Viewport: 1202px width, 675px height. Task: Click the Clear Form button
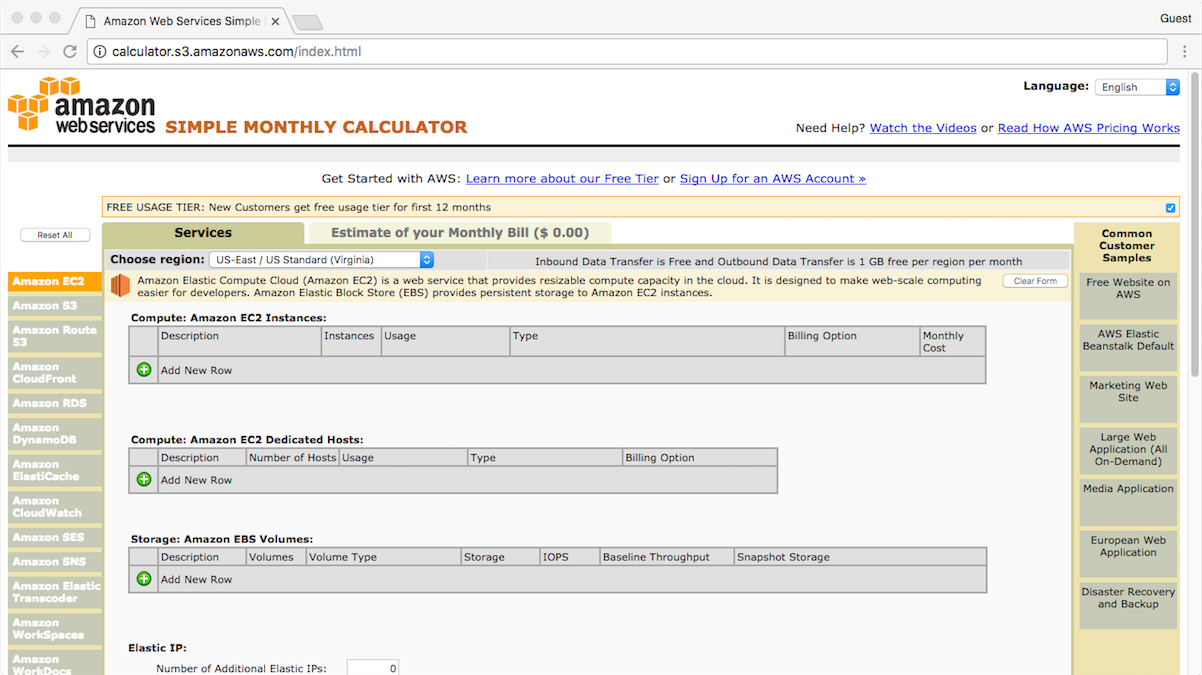pos(1035,281)
